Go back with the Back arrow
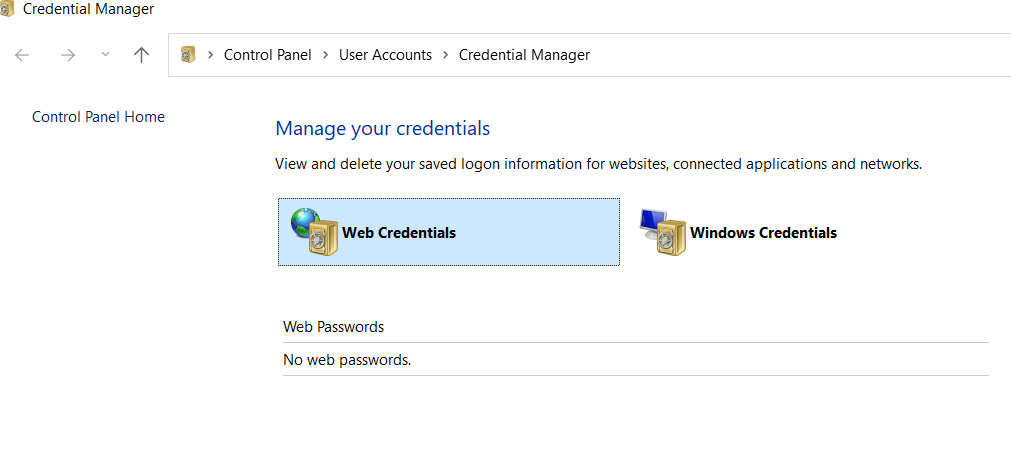The image size is (1011, 458). pyautogui.click(x=22, y=55)
